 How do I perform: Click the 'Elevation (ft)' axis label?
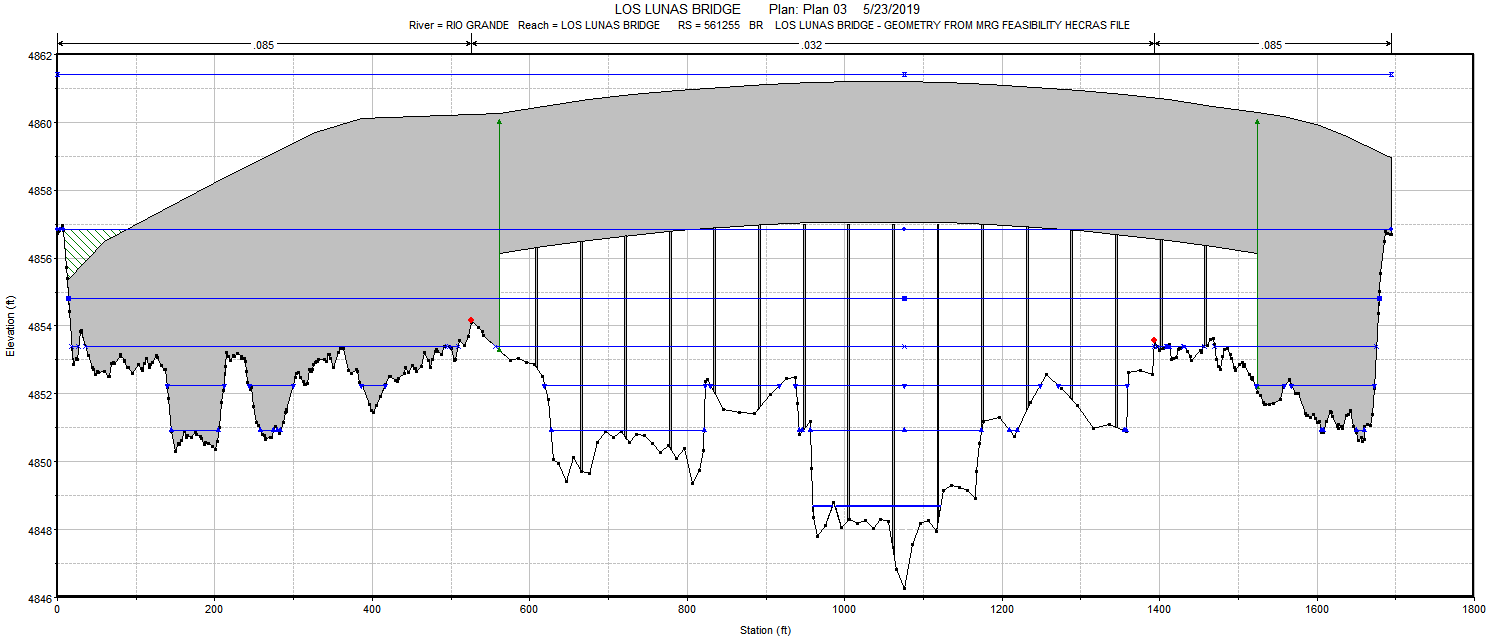(x=9, y=326)
